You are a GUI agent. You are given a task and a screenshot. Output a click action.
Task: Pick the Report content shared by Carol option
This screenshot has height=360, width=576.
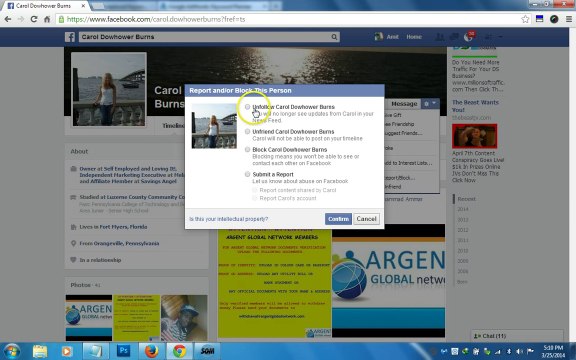pyautogui.click(x=255, y=190)
